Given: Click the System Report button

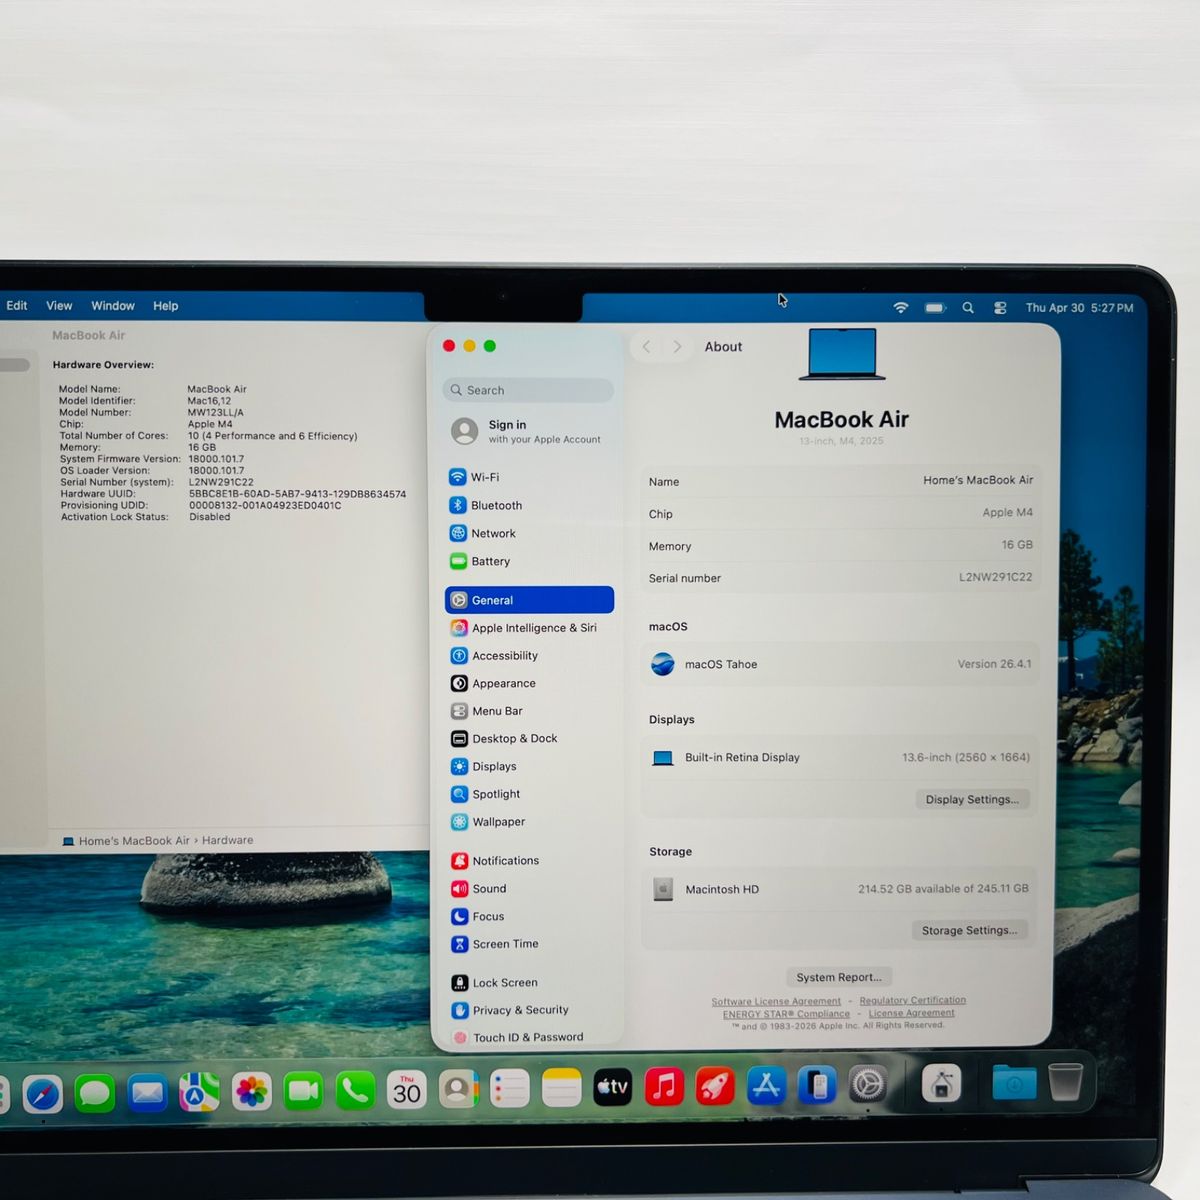Looking at the screenshot, I should point(839,977).
